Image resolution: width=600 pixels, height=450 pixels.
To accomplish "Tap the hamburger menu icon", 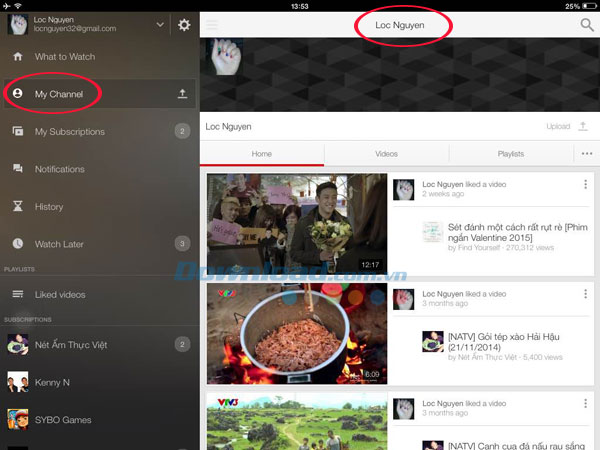I will pyautogui.click(x=212, y=25).
